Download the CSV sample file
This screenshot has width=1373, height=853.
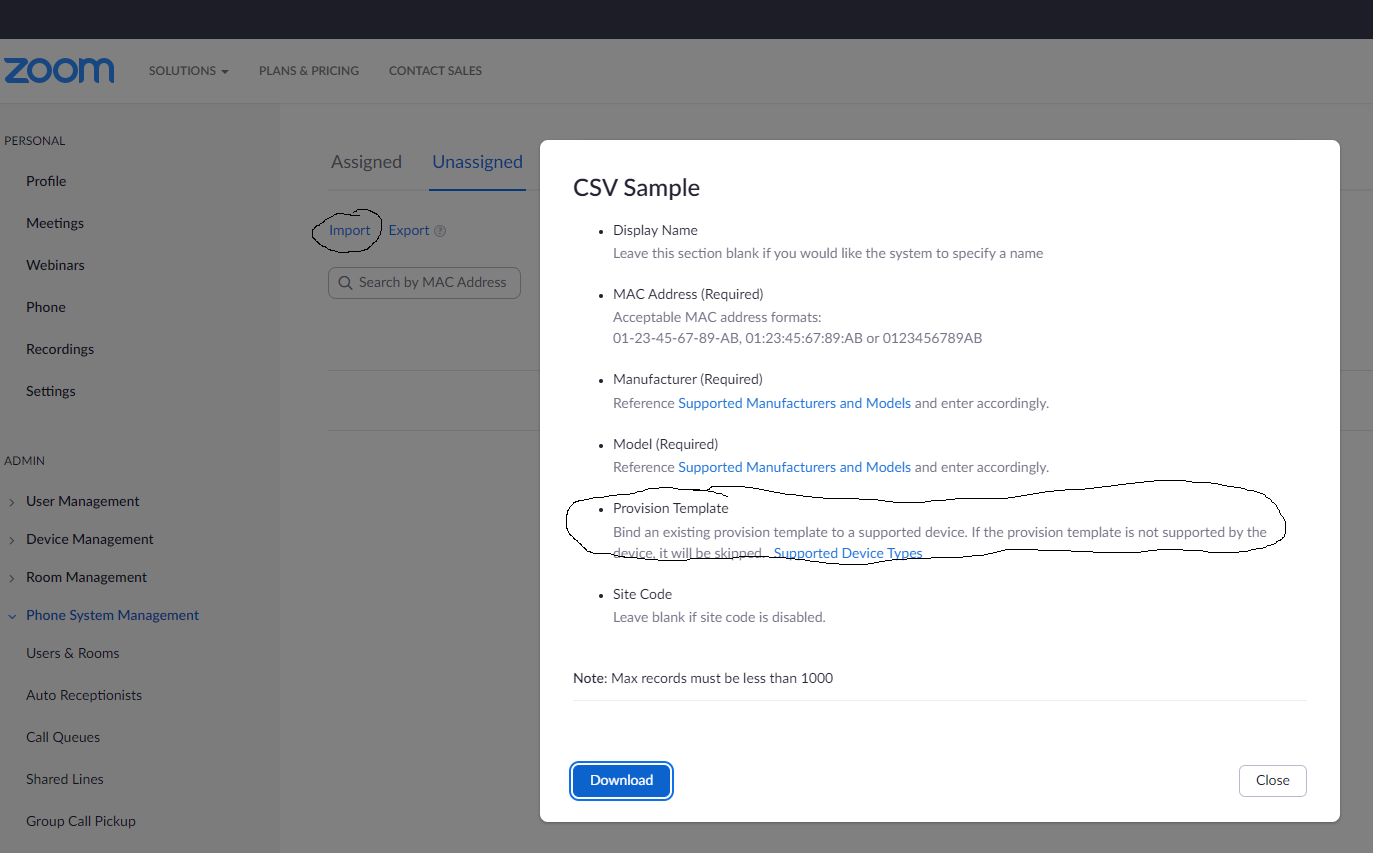(622, 780)
